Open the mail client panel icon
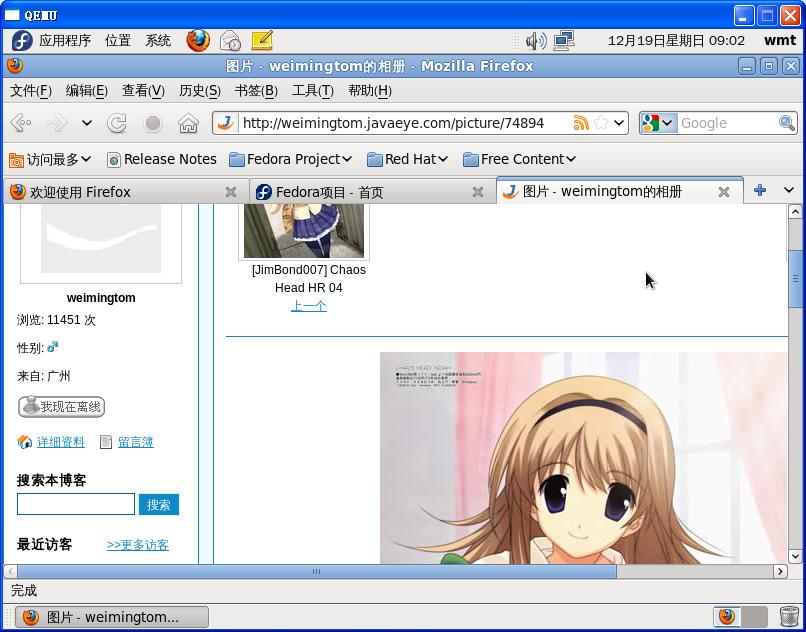This screenshot has height=632, width=806. coord(230,41)
